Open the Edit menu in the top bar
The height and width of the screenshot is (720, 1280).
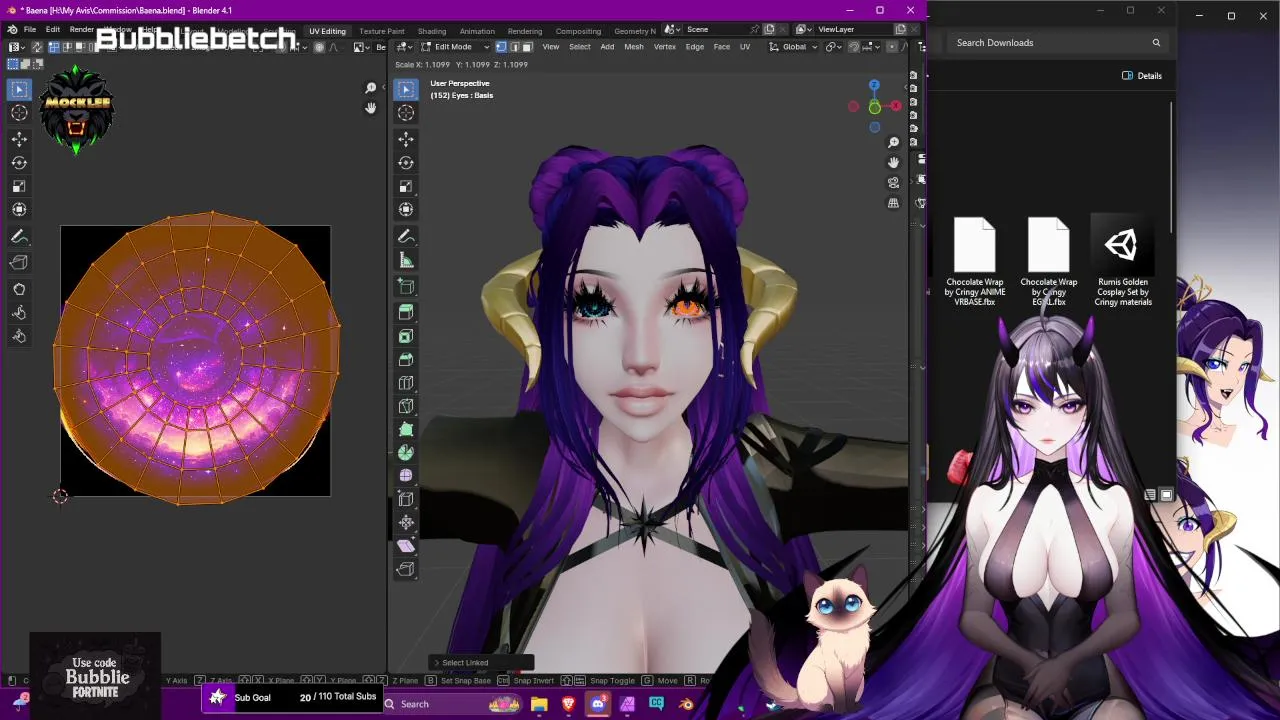(x=53, y=29)
